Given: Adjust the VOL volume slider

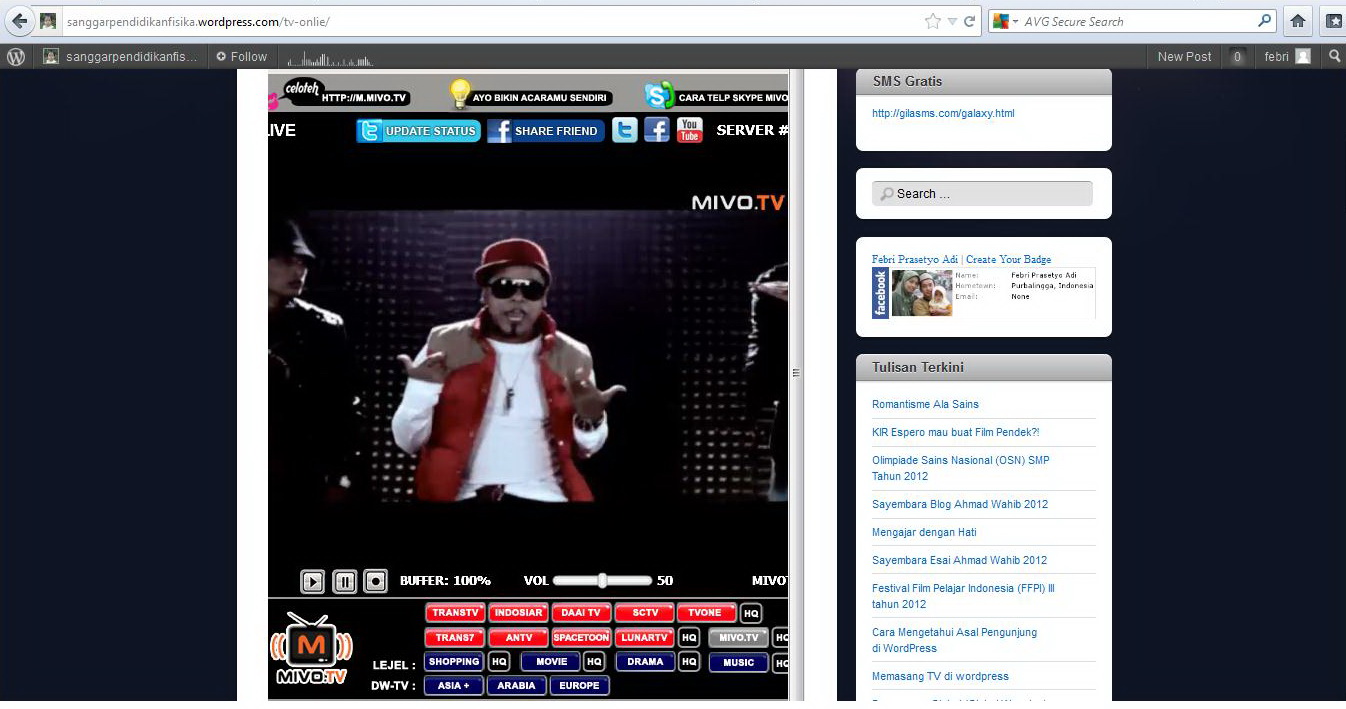Looking at the screenshot, I should (x=602, y=580).
